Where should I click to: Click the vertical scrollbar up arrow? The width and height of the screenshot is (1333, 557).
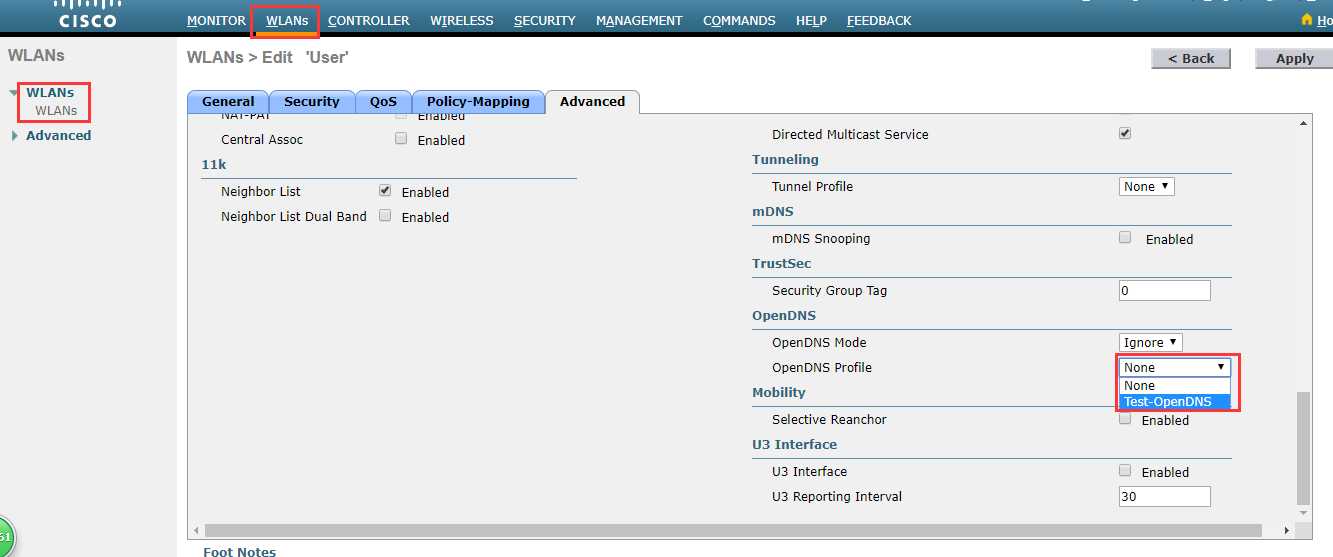1302,123
